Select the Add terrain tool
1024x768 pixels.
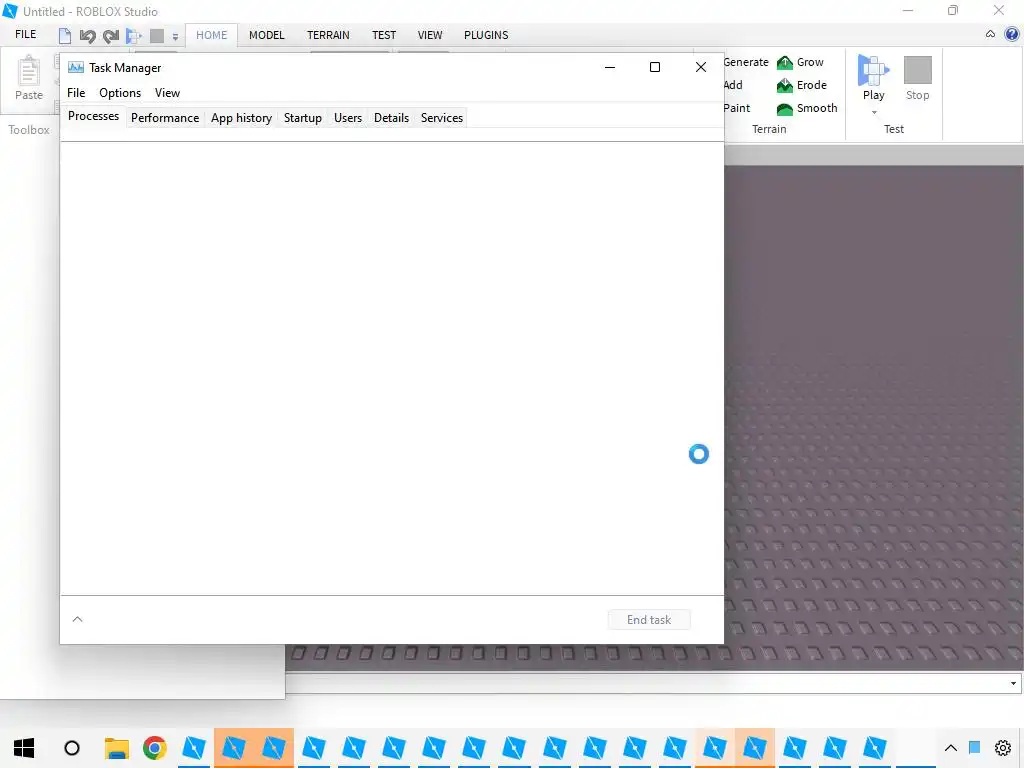click(733, 85)
